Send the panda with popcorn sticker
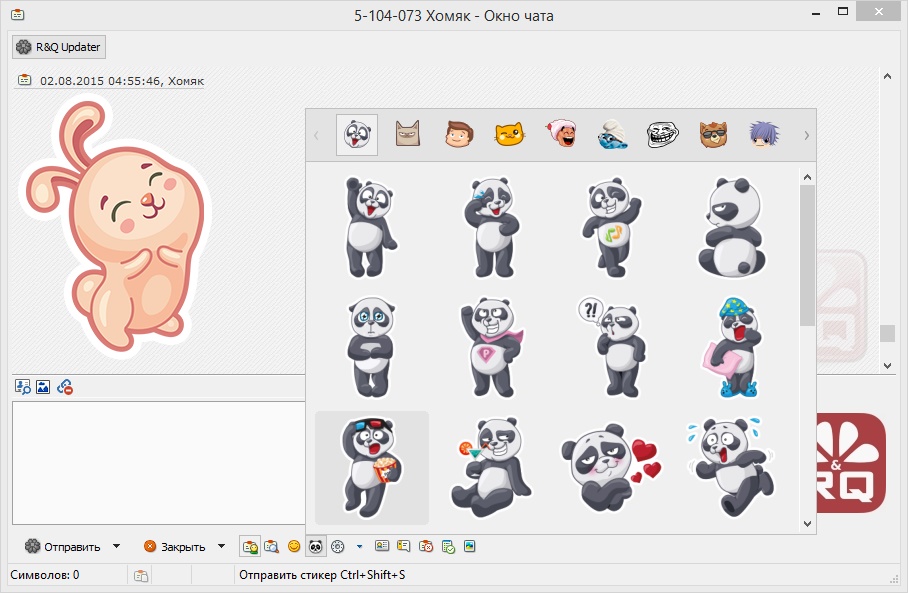The width and height of the screenshot is (908, 593). pos(371,467)
